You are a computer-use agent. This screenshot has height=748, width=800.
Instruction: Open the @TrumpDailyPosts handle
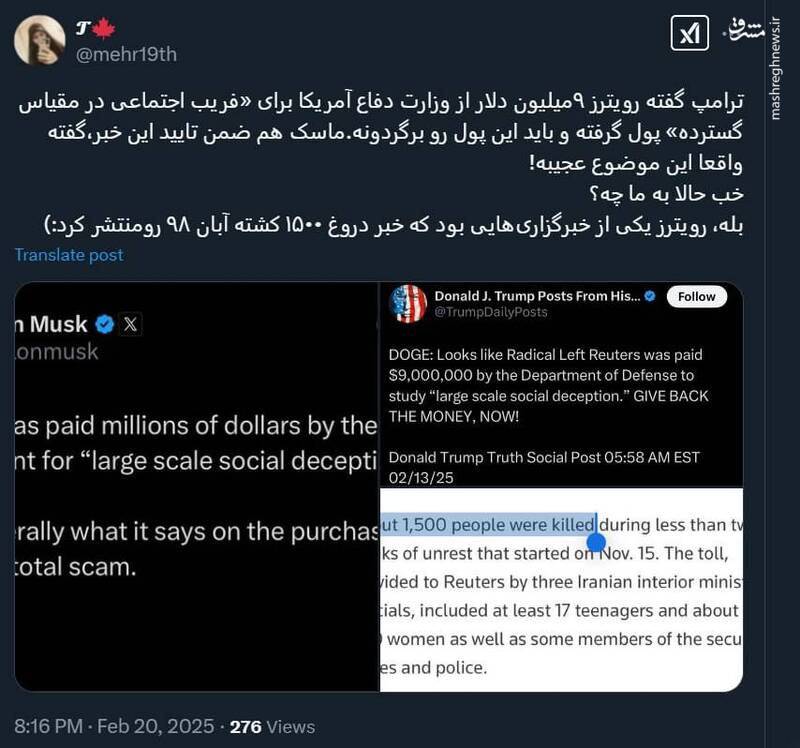click(x=490, y=313)
